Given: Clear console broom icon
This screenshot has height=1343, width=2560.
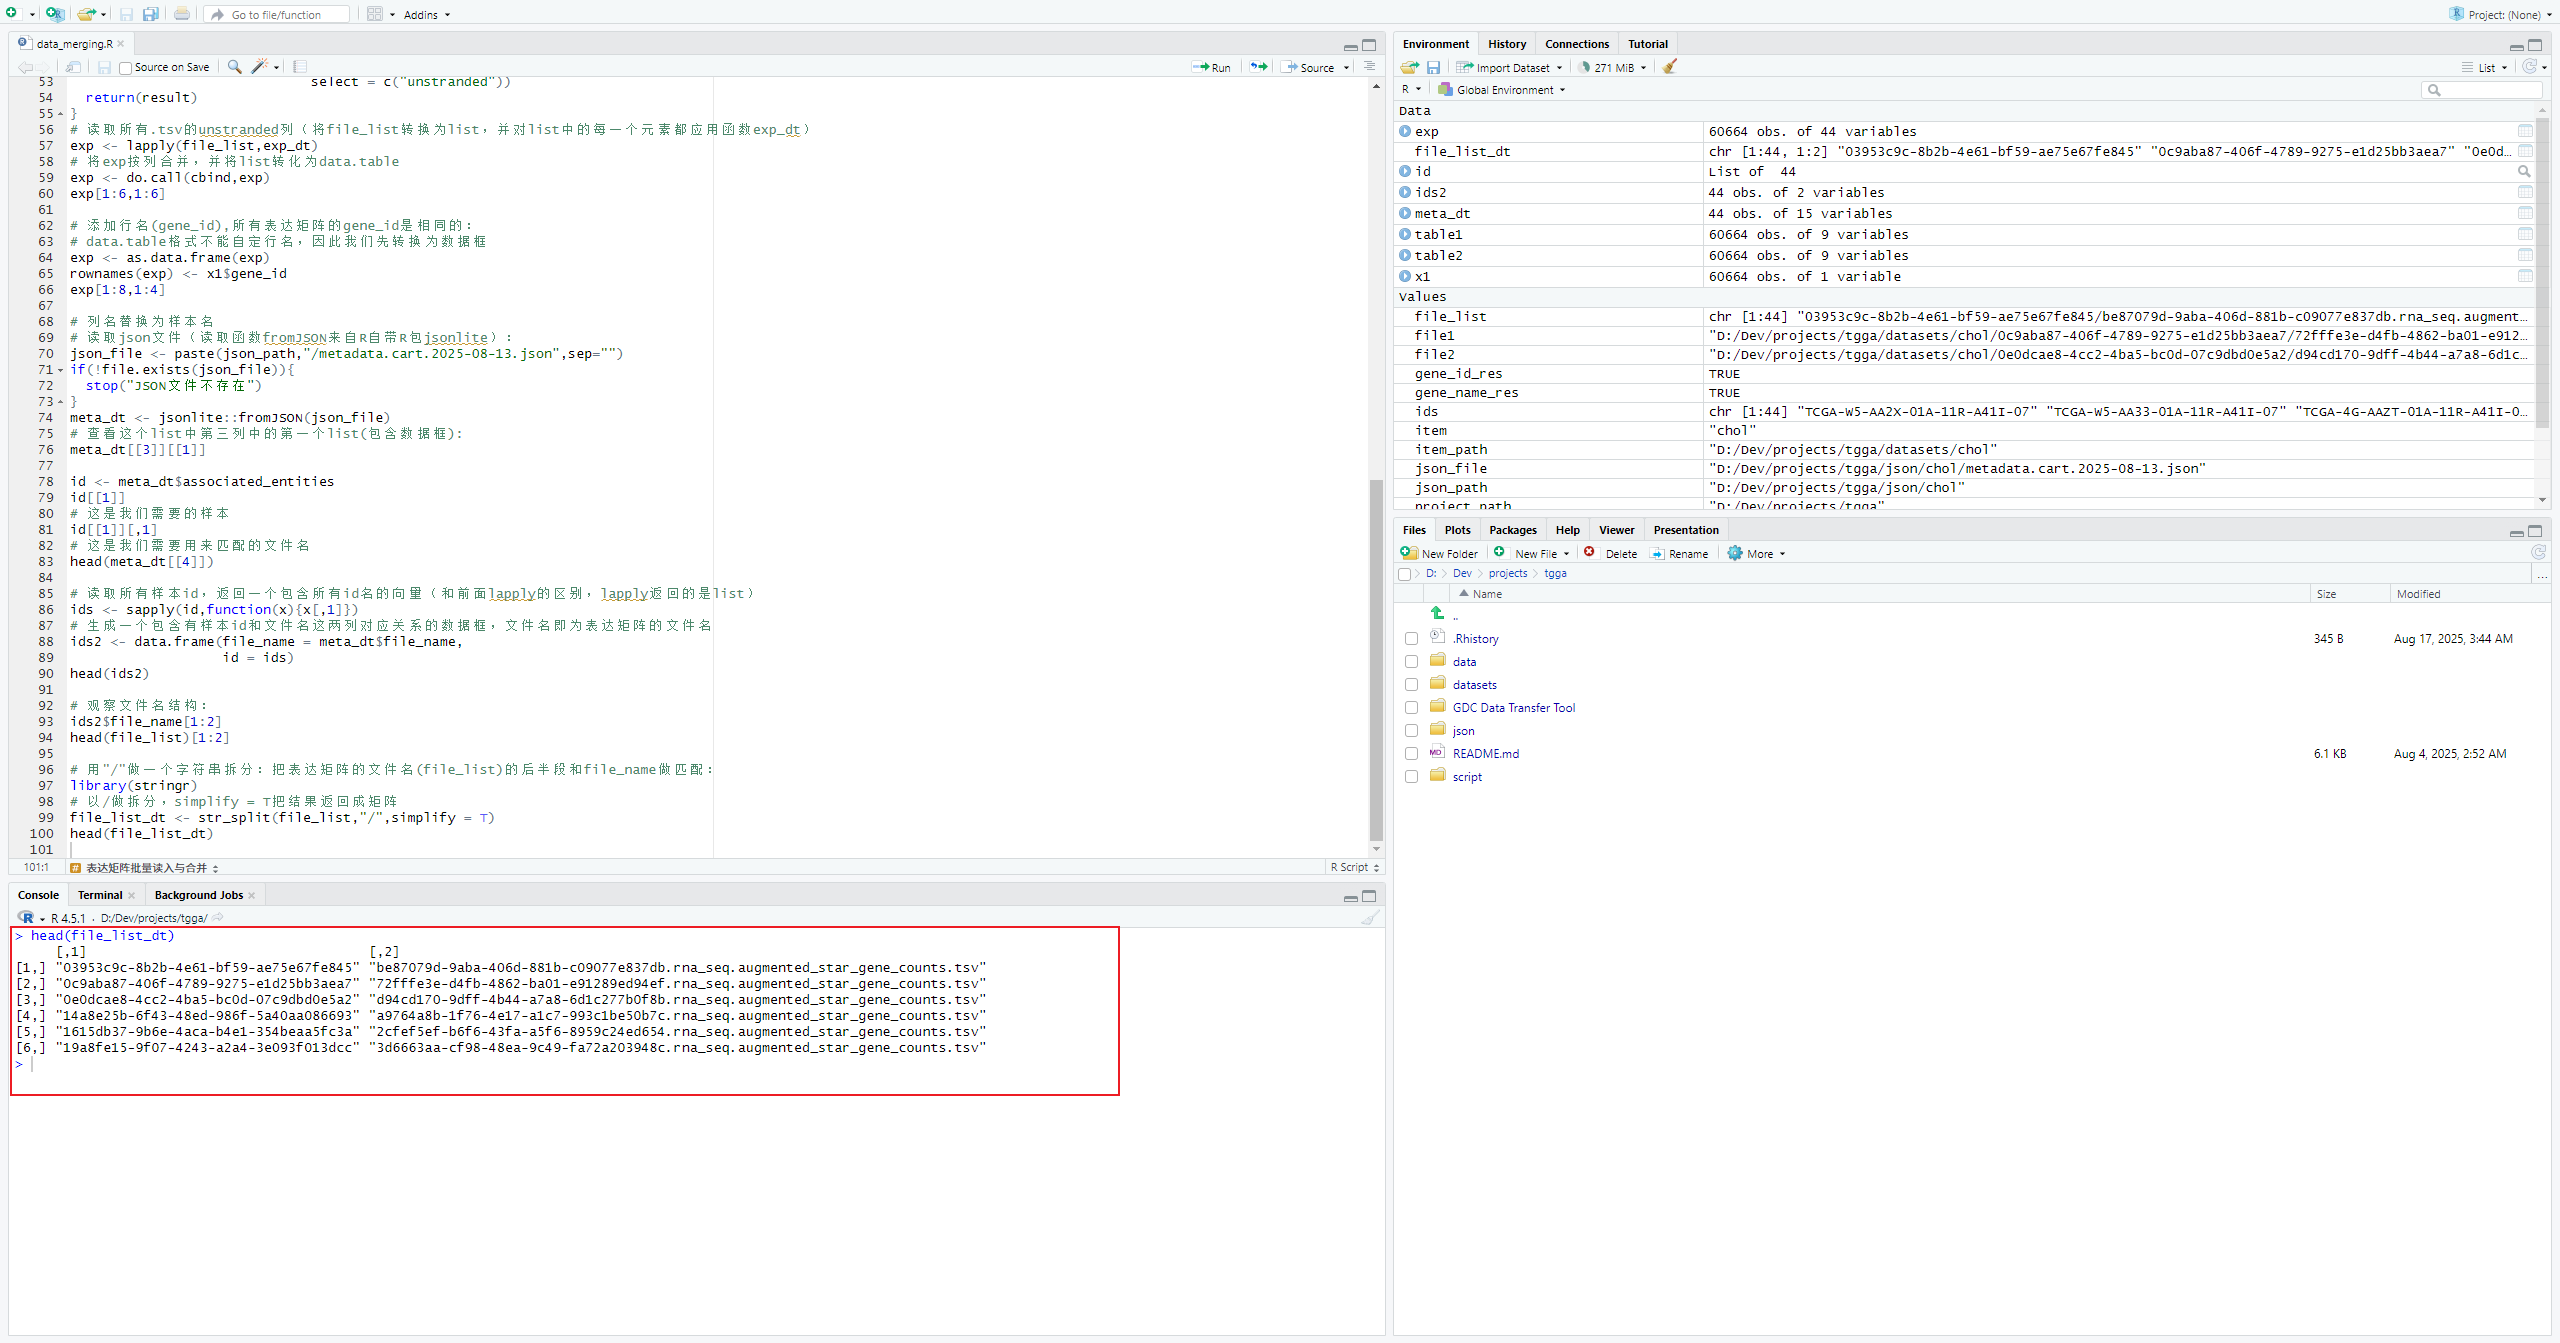Looking at the screenshot, I should pyautogui.click(x=1370, y=917).
